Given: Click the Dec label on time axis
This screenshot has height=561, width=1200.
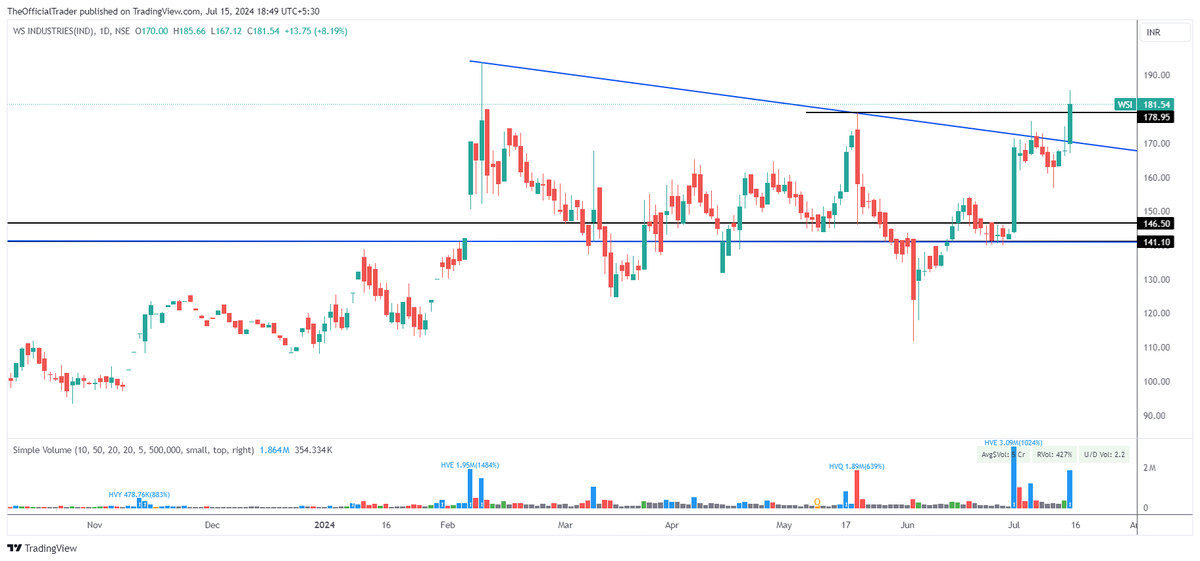Looking at the screenshot, I should tap(212, 524).
